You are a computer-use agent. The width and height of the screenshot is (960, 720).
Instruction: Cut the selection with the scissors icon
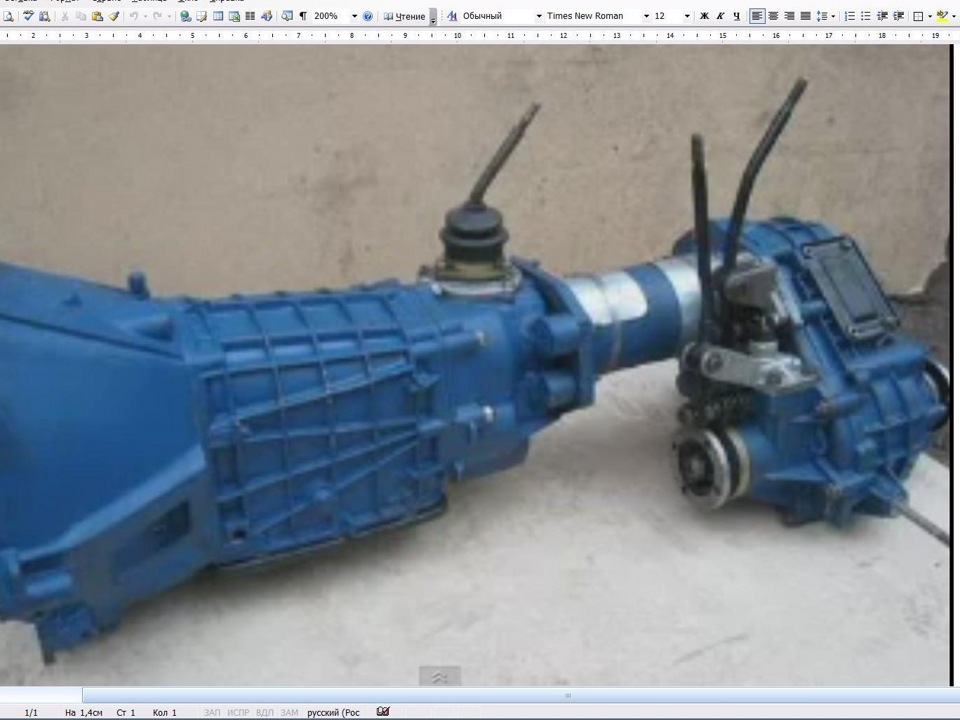coord(64,17)
